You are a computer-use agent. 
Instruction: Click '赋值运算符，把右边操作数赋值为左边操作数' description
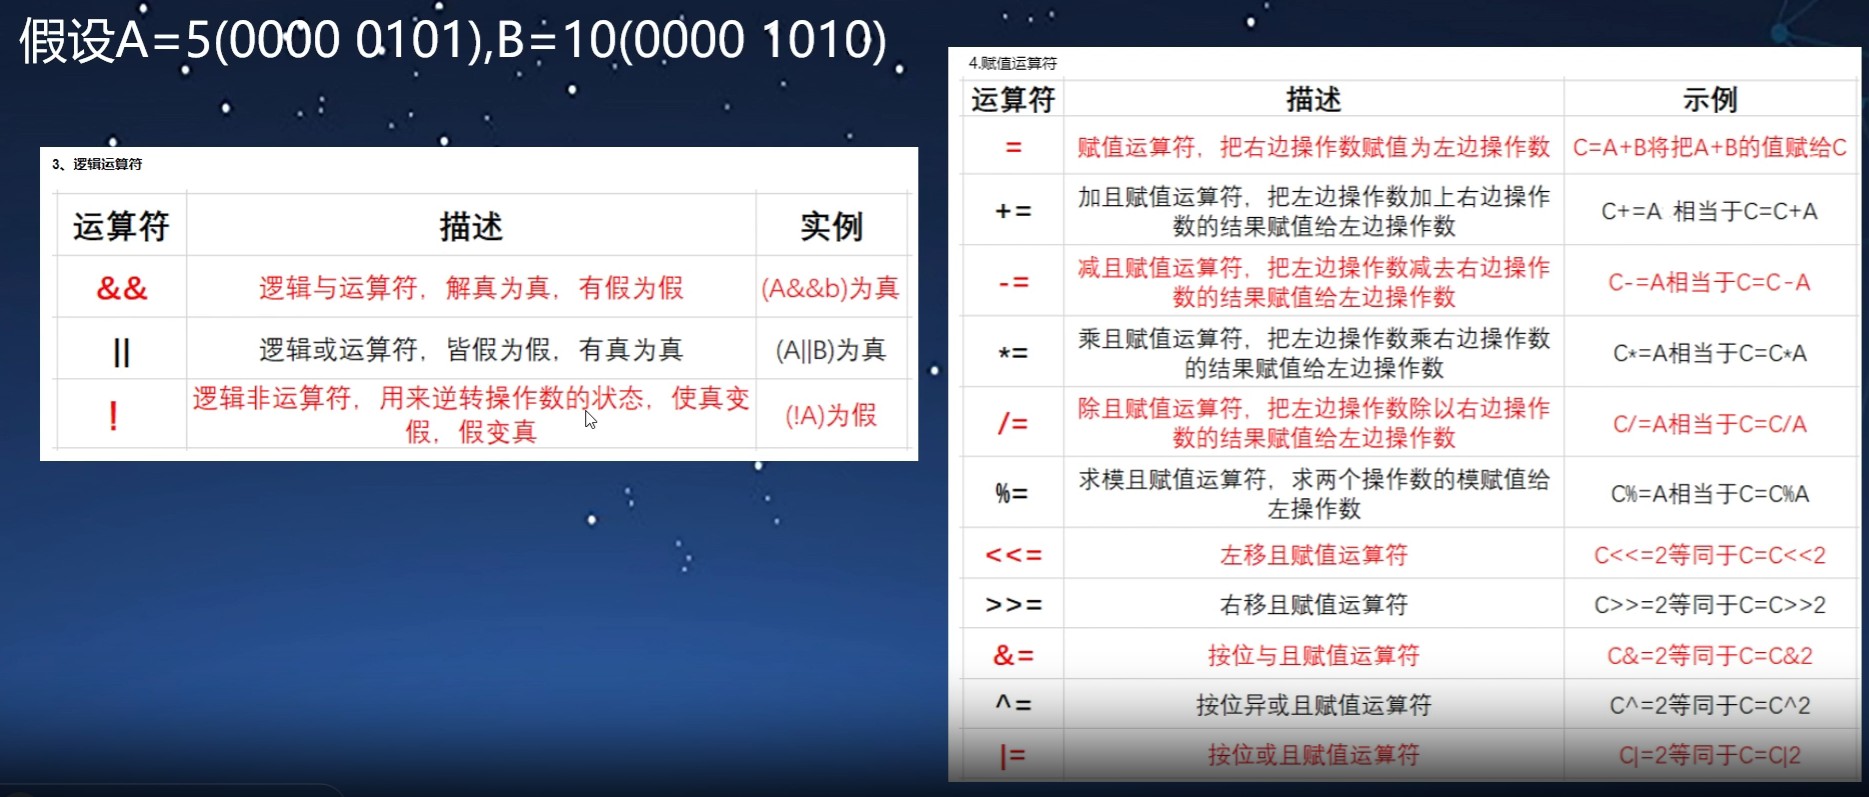tap(1314, 148)
